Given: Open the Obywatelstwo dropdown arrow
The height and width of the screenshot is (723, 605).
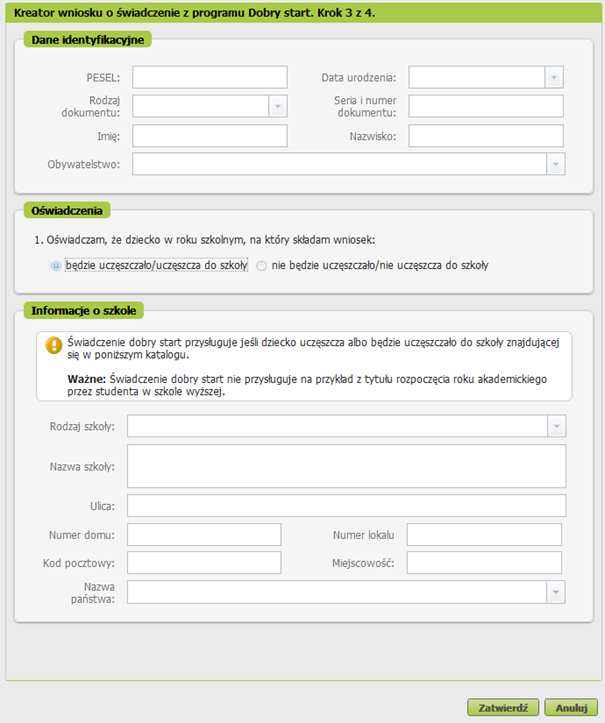Looking at the screenshot, I should point(556,164).
